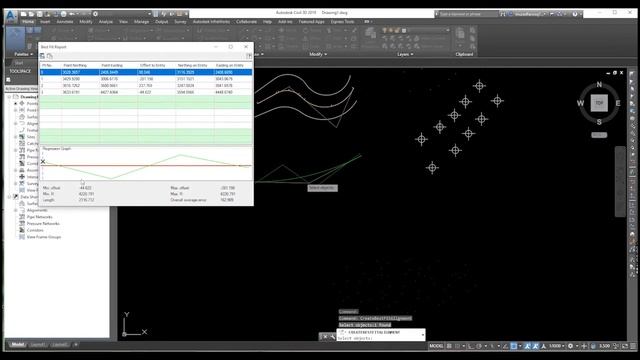Viewport: 640px width, 360px height.
Task: Open the annotation scale 1:1000 dropdown
Action: click(x=557, y=346)
